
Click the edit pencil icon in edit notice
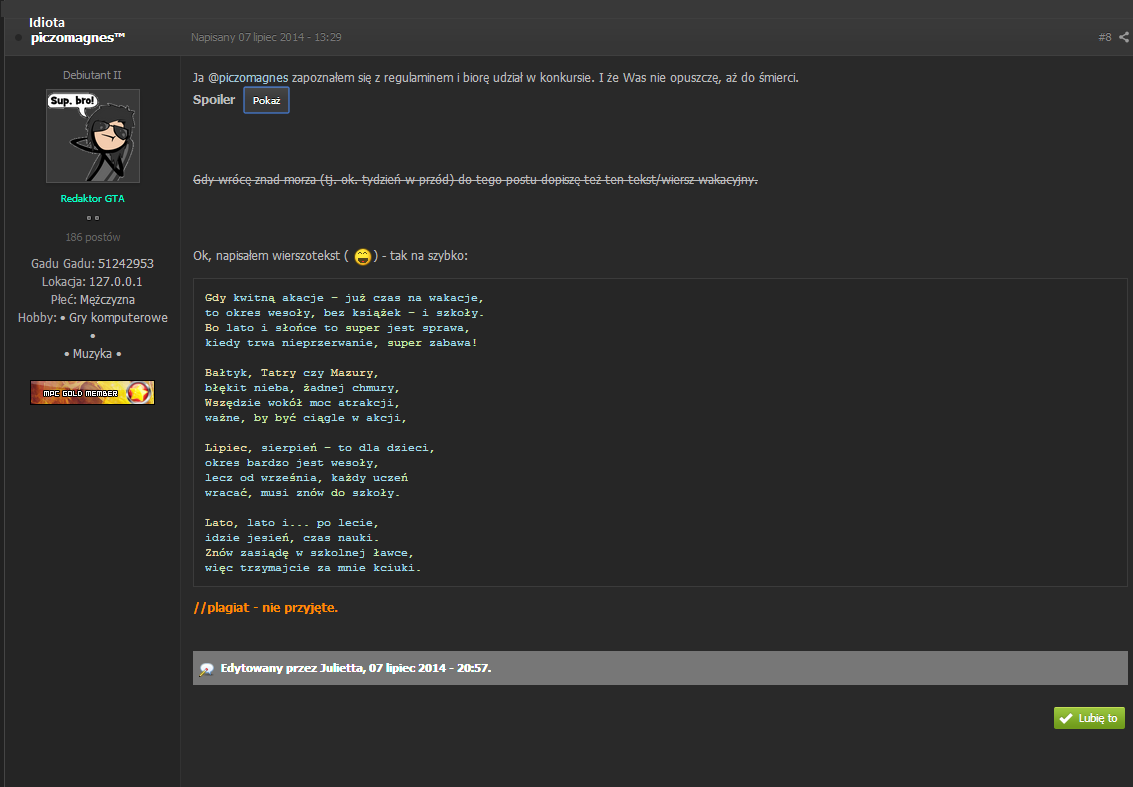[x=207, y=669]
